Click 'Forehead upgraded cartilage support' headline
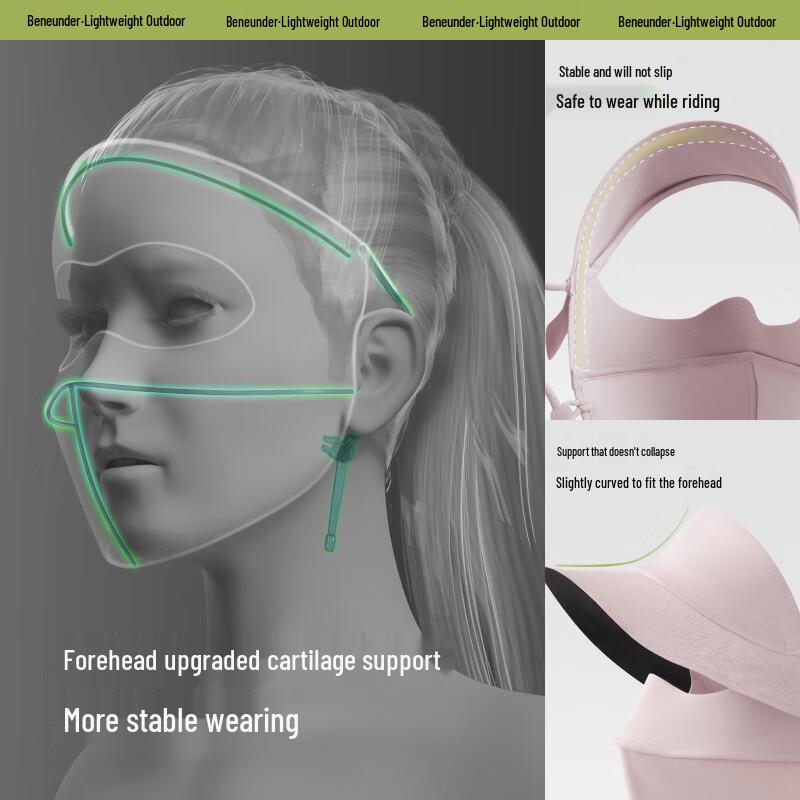The height and width of the screenshot is (800, 800). (252, 661)
